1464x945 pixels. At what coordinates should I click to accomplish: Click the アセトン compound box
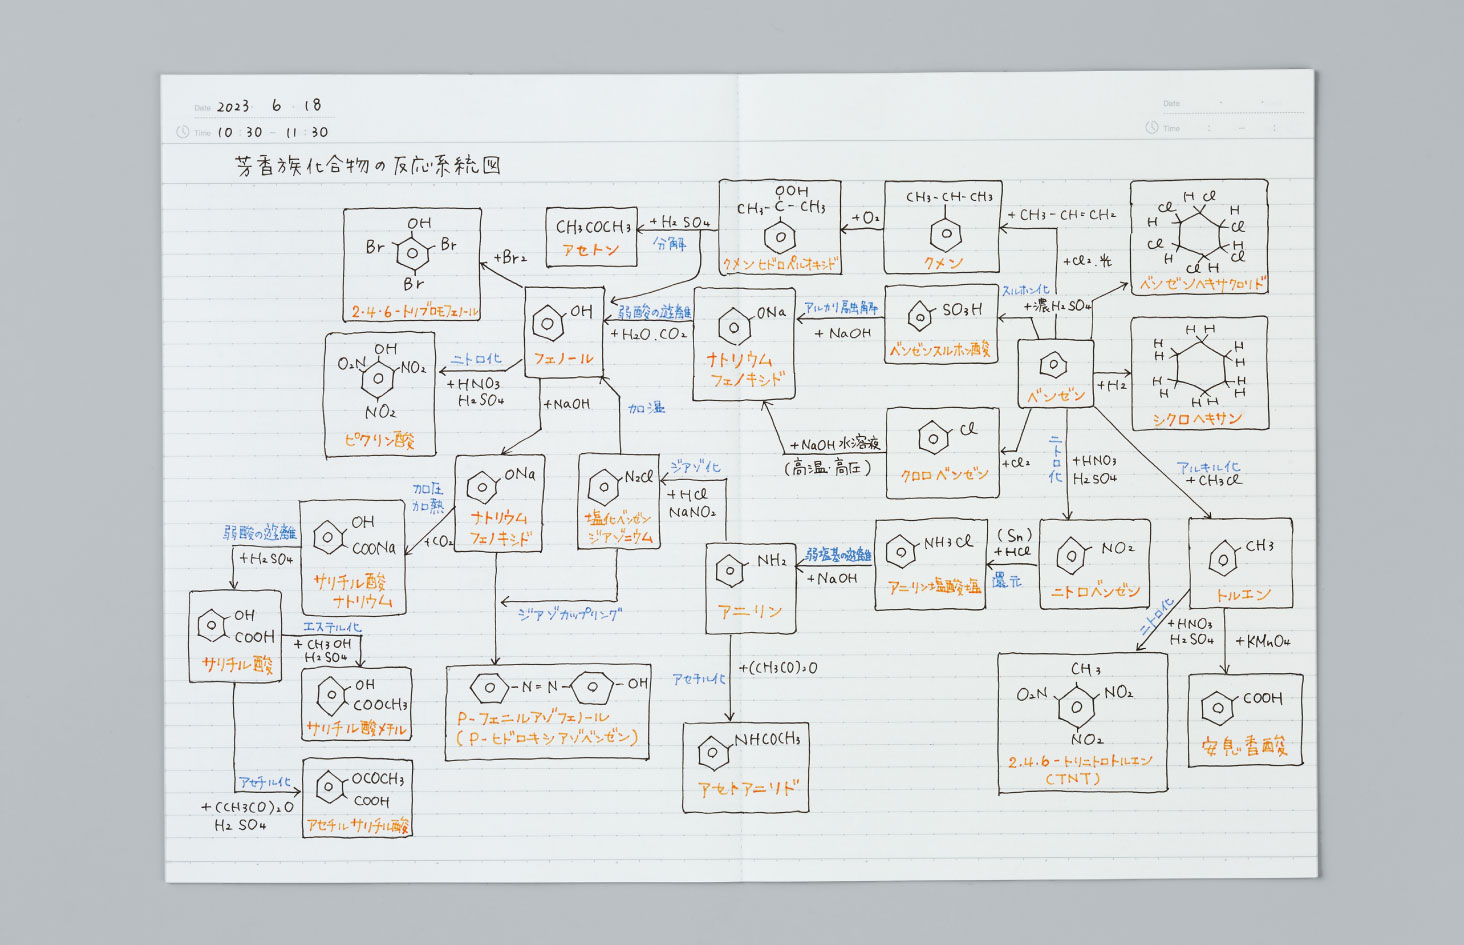pos(591,237)
